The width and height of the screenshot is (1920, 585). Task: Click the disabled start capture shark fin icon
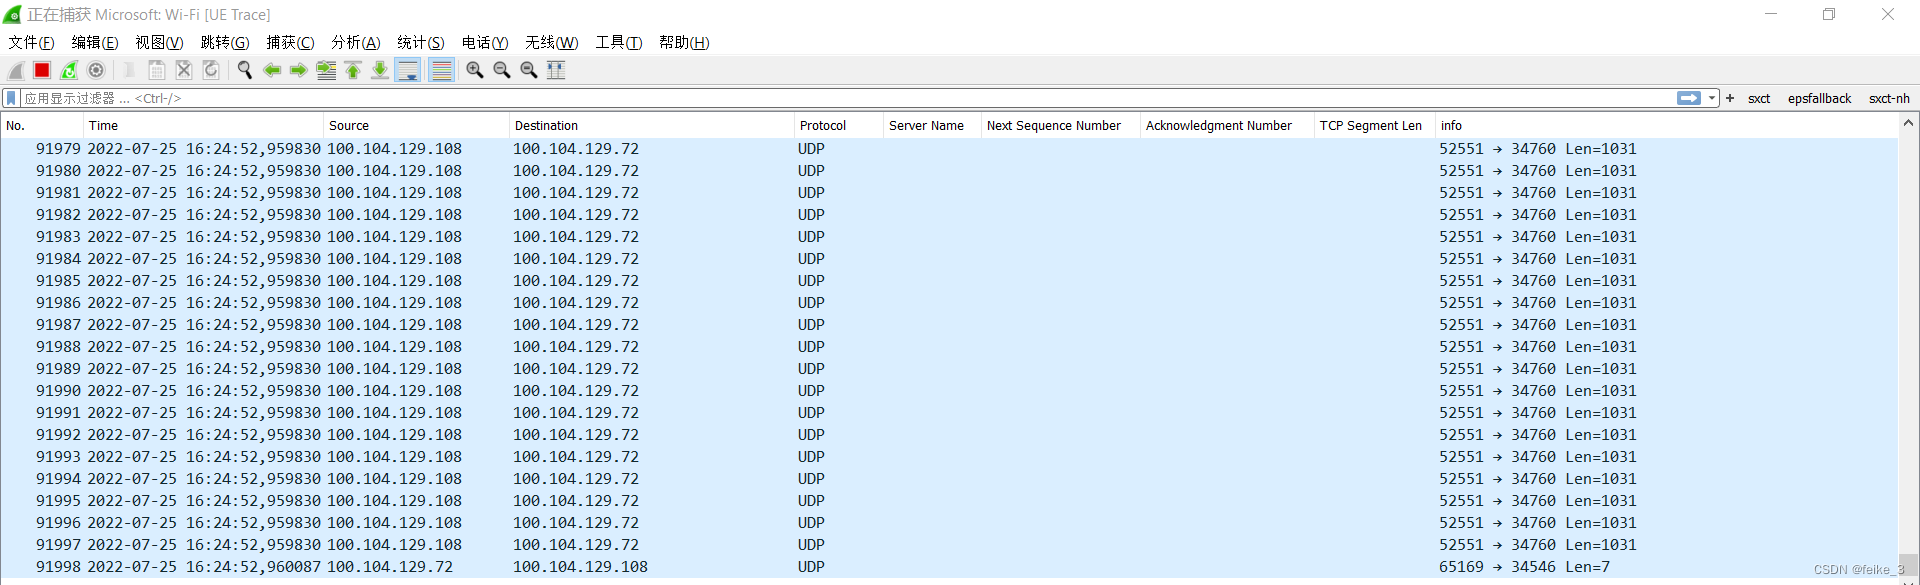pos(16,70)
